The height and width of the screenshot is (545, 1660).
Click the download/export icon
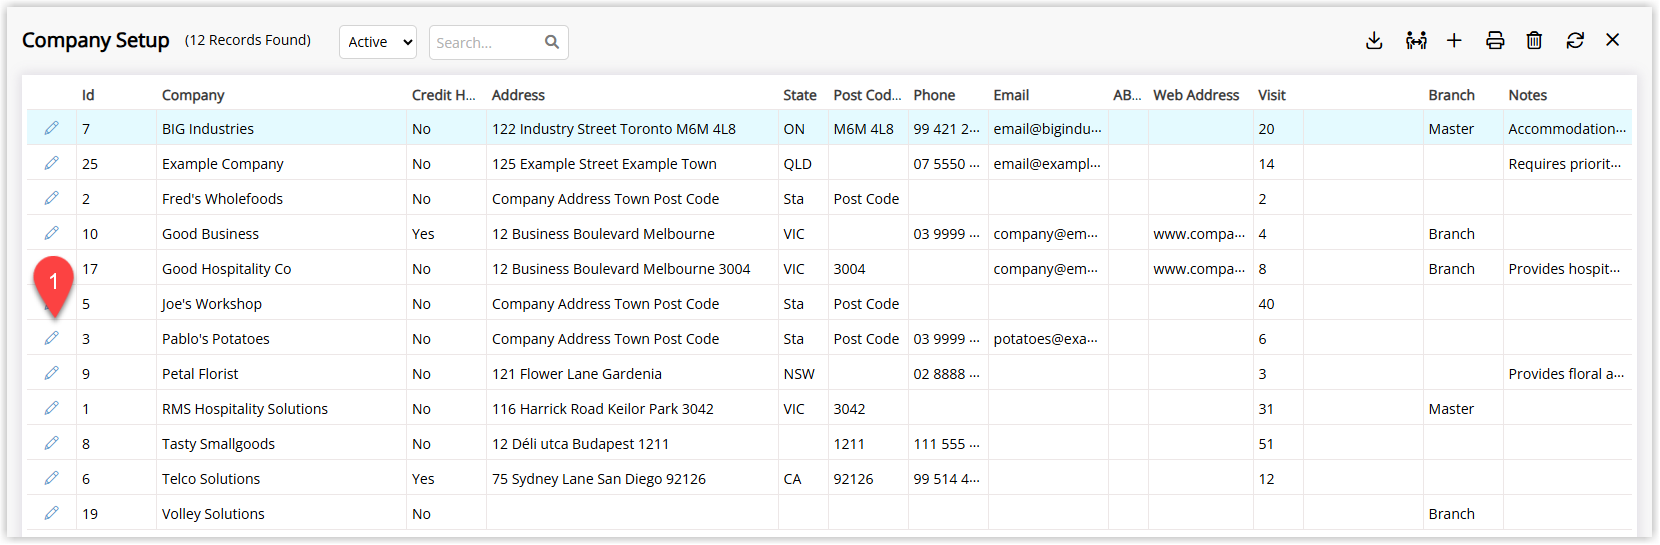coord(1374,40)
